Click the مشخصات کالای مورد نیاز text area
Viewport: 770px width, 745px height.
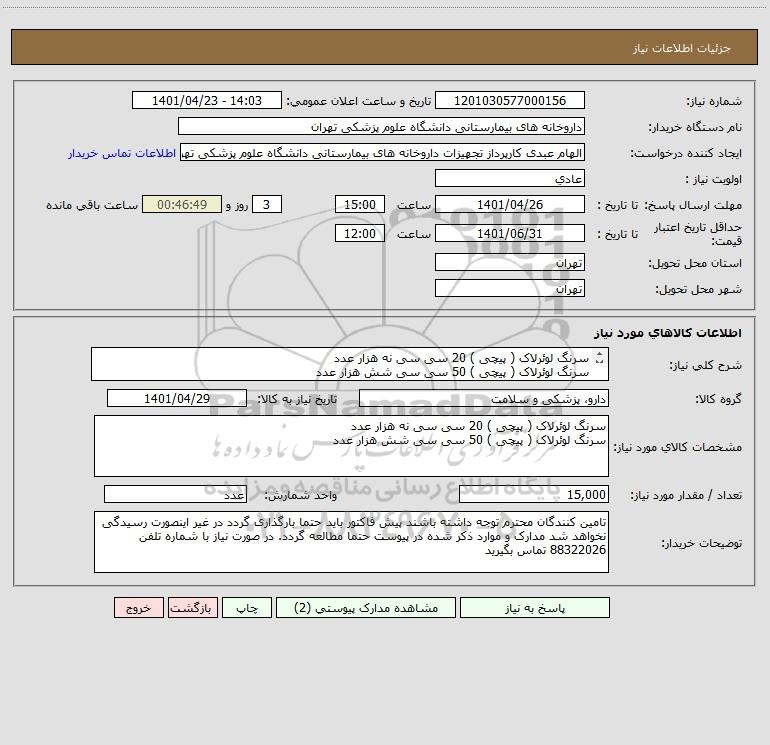351,446
